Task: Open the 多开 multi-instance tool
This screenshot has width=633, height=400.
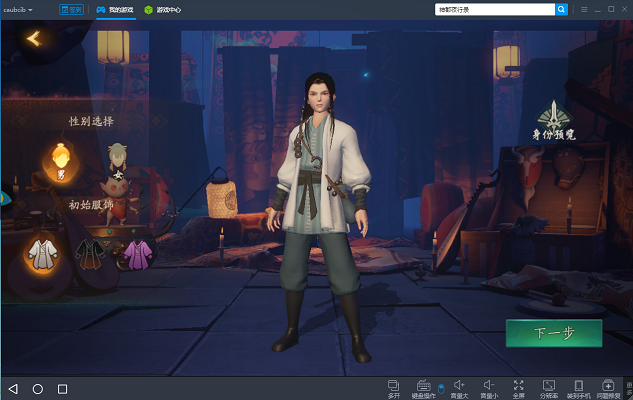Action: [x=394, y=389]
